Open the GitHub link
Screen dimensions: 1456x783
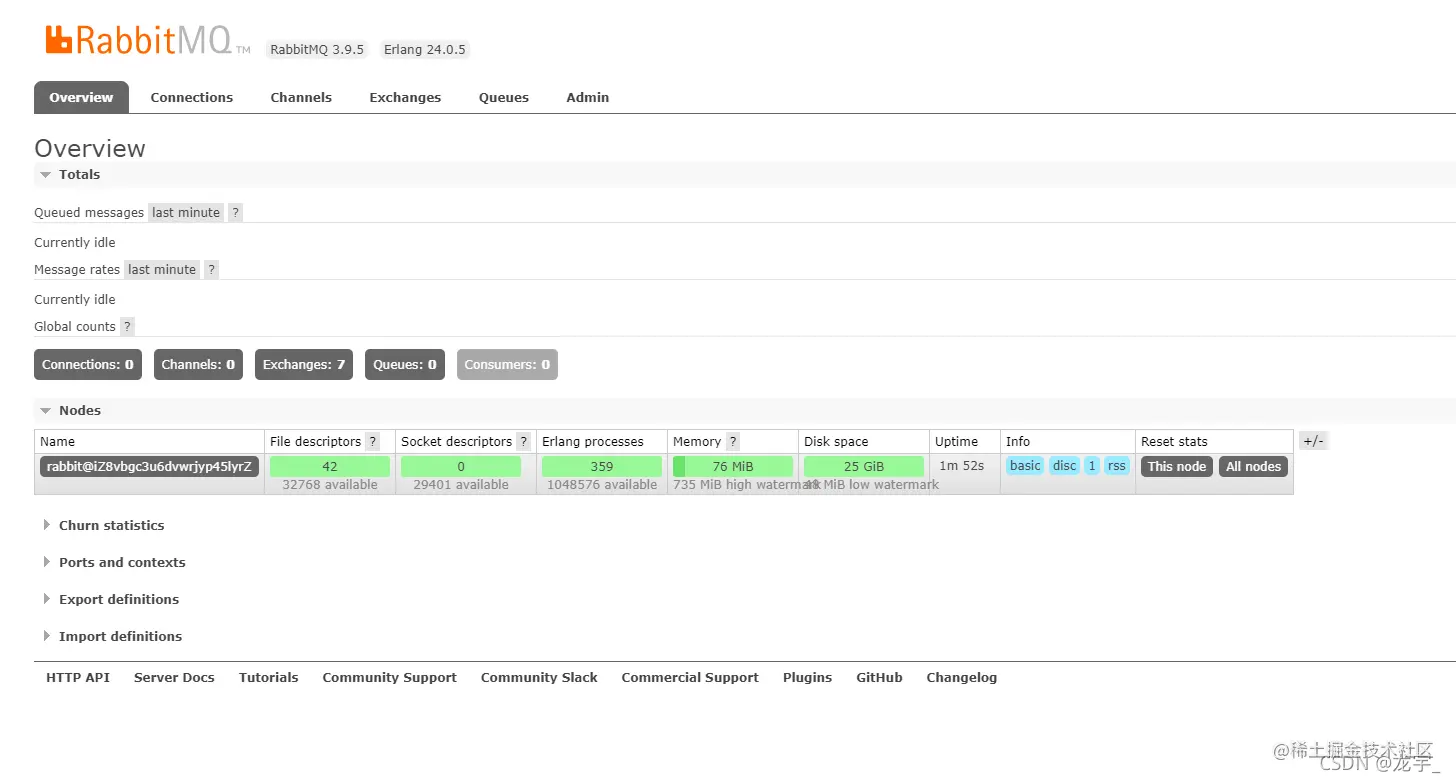[879, 677]
